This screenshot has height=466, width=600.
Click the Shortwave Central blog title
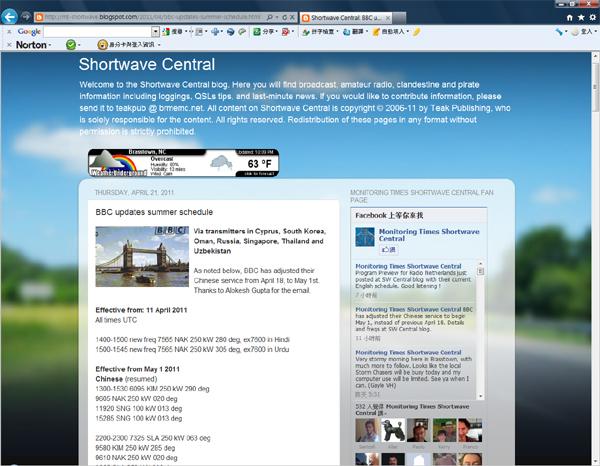[x=147, y=64]
